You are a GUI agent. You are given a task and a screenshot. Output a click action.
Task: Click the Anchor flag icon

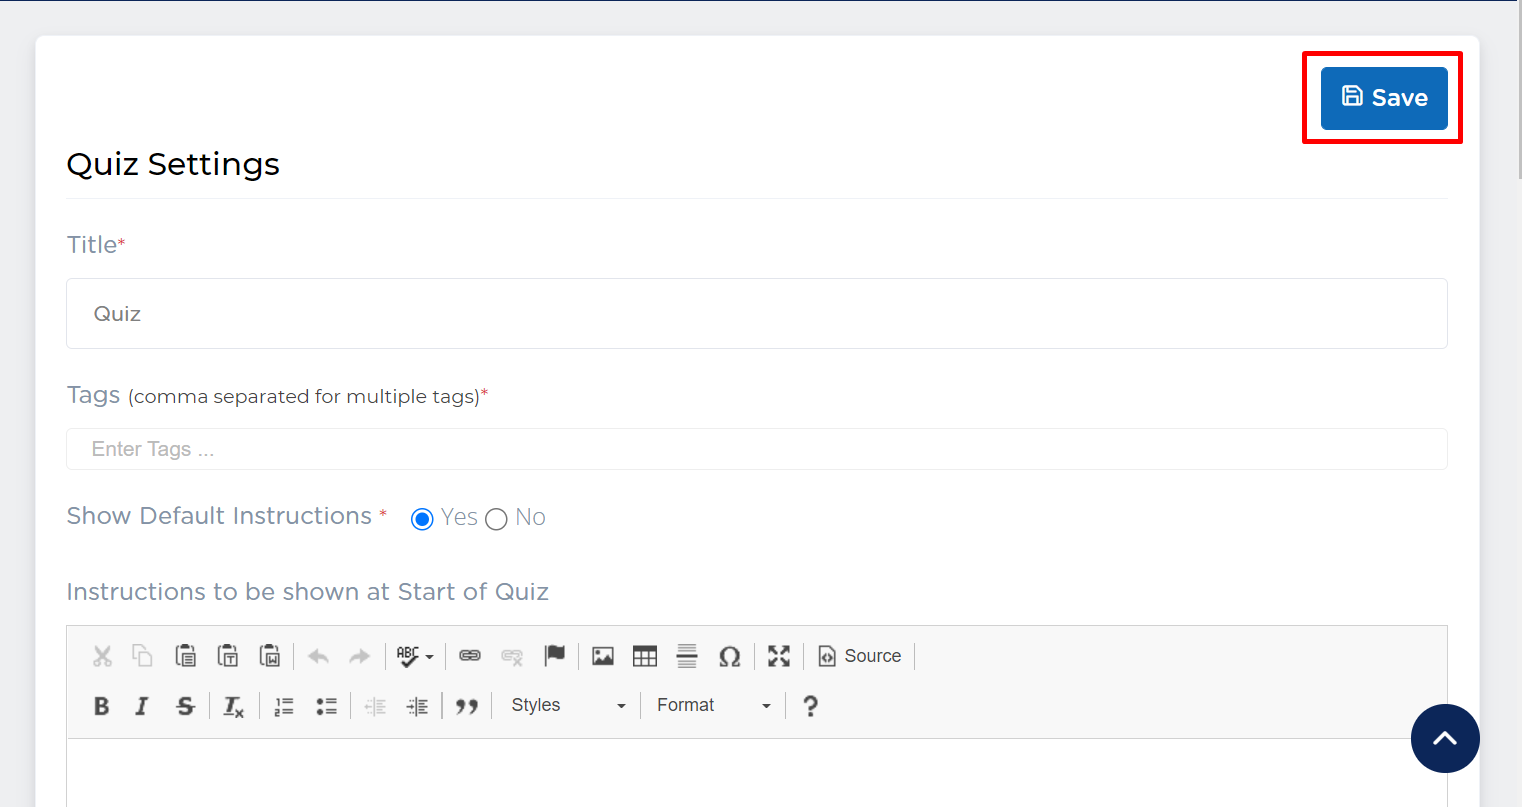coord(554,656)
